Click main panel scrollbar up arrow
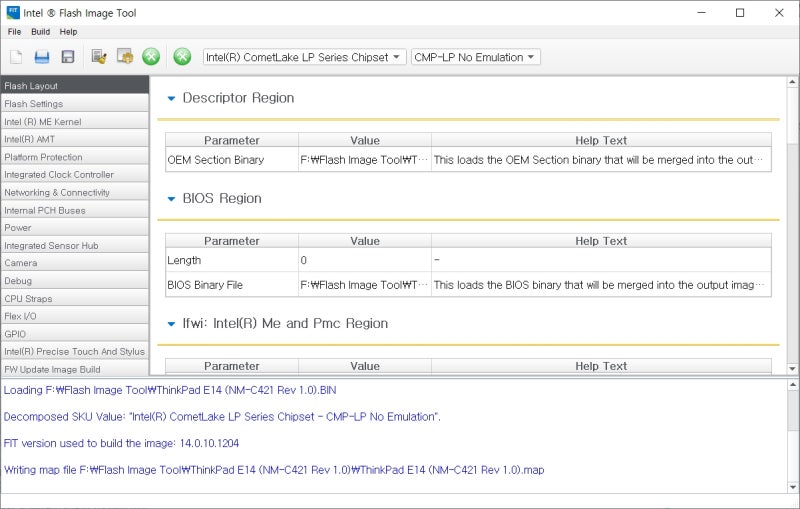The height and width of the screenshot is (509, 800). click(792, 82)
